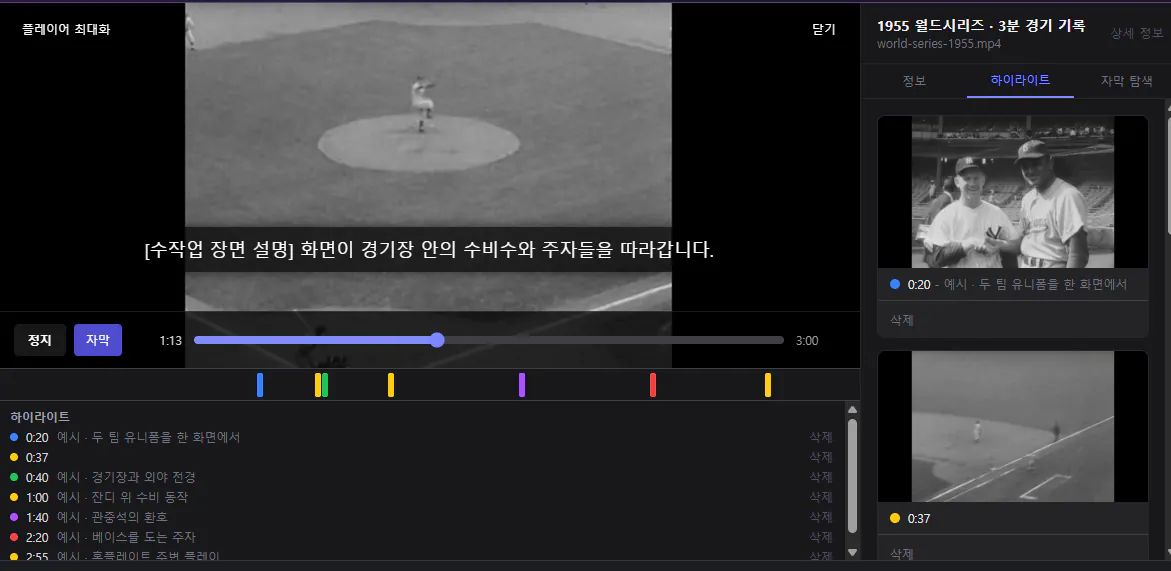1171x571 pixels.
Task: Click the 플레이어 최대화 button
Action: coord(66,30)
